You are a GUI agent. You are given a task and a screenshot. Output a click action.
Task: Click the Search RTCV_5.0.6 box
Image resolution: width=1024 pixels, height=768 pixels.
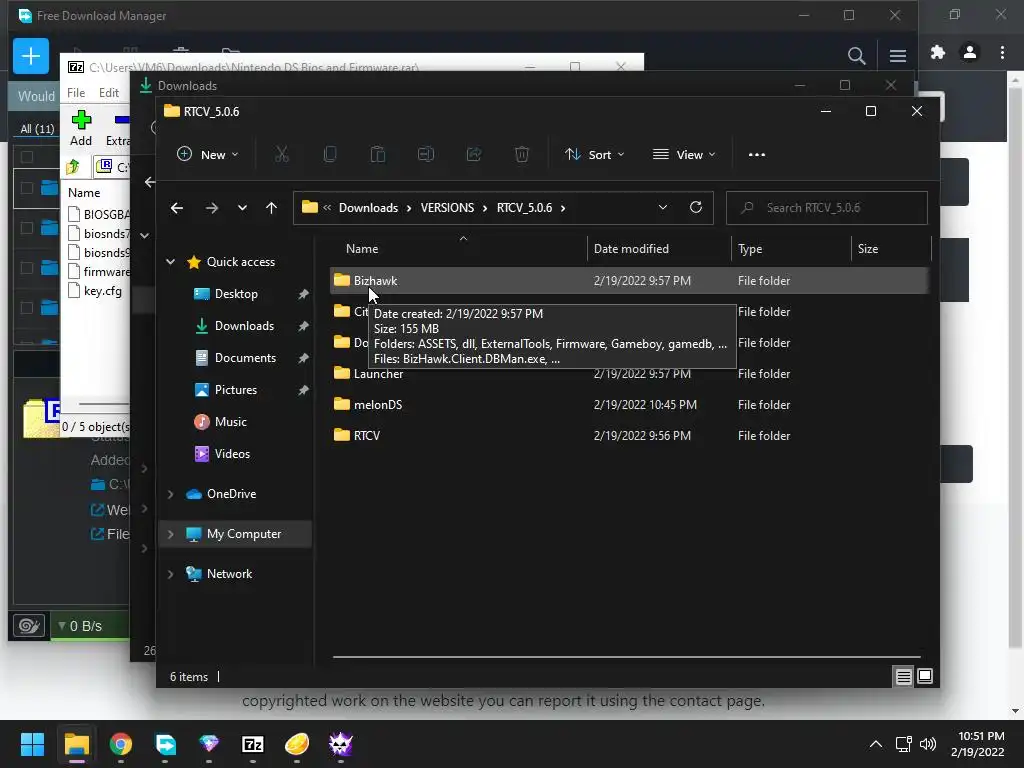pyautogui.click(x=827, y=208)
